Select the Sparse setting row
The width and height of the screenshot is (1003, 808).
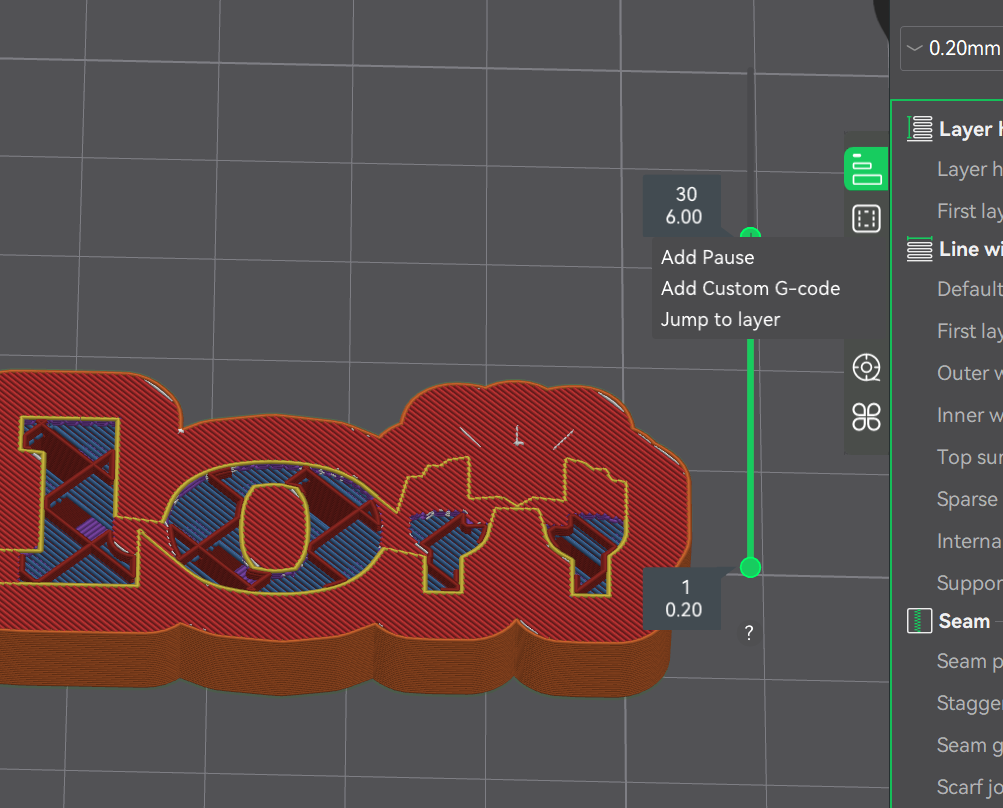(x=968, y=499)
